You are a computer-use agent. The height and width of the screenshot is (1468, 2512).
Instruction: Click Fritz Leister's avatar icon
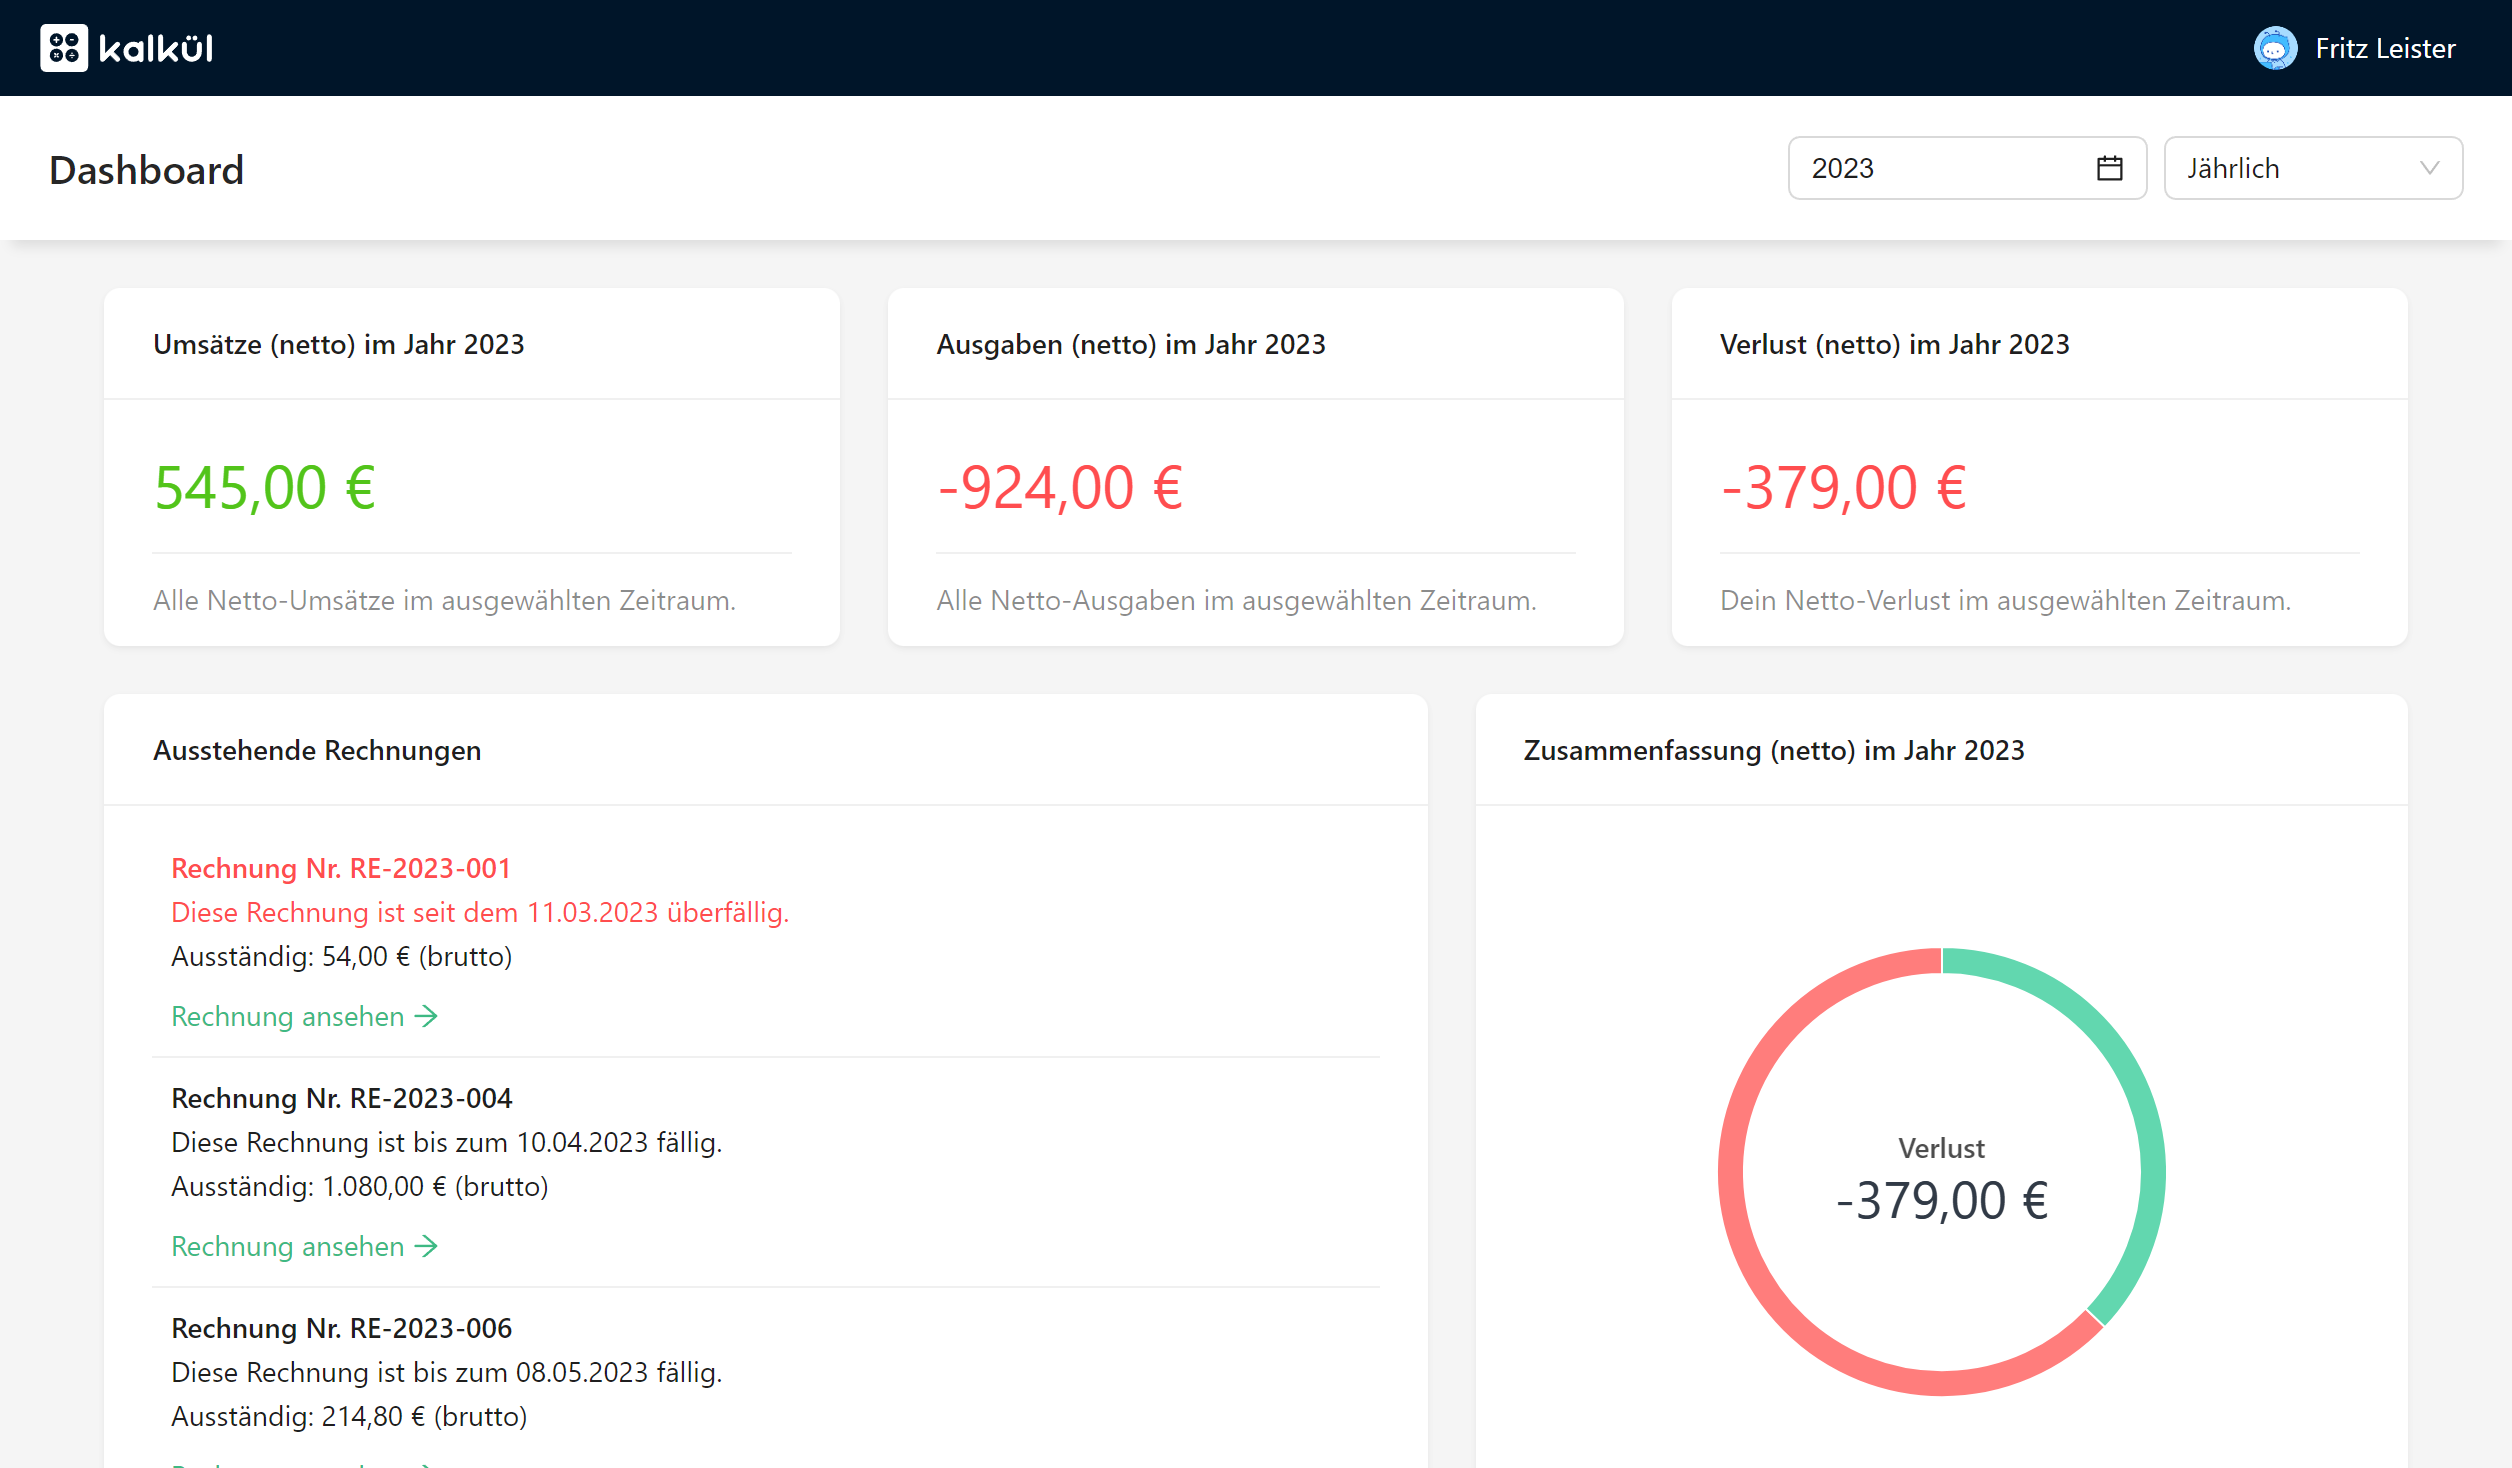click(2275, 48)
